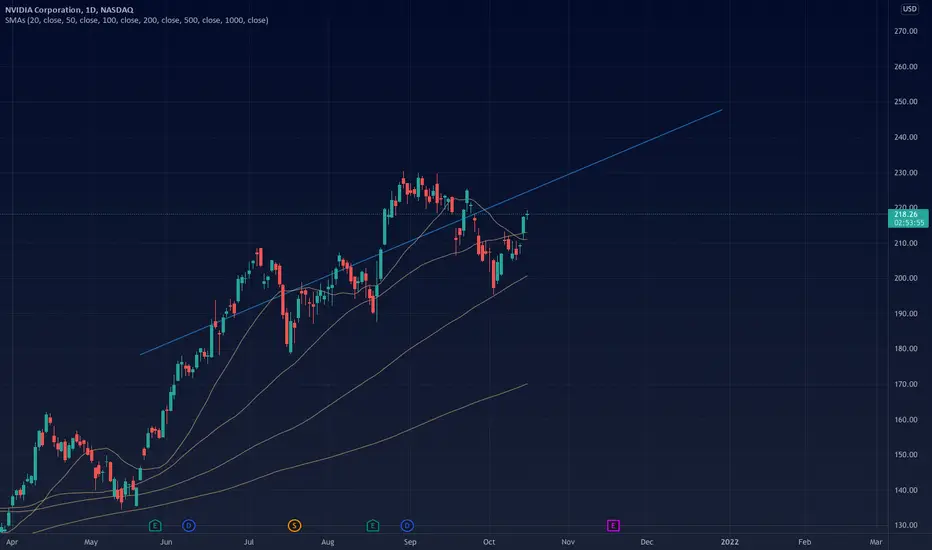This screenshot has width=932, height=550.
Task: Click the 210.00 price axis label
Action: click(906, 243)
